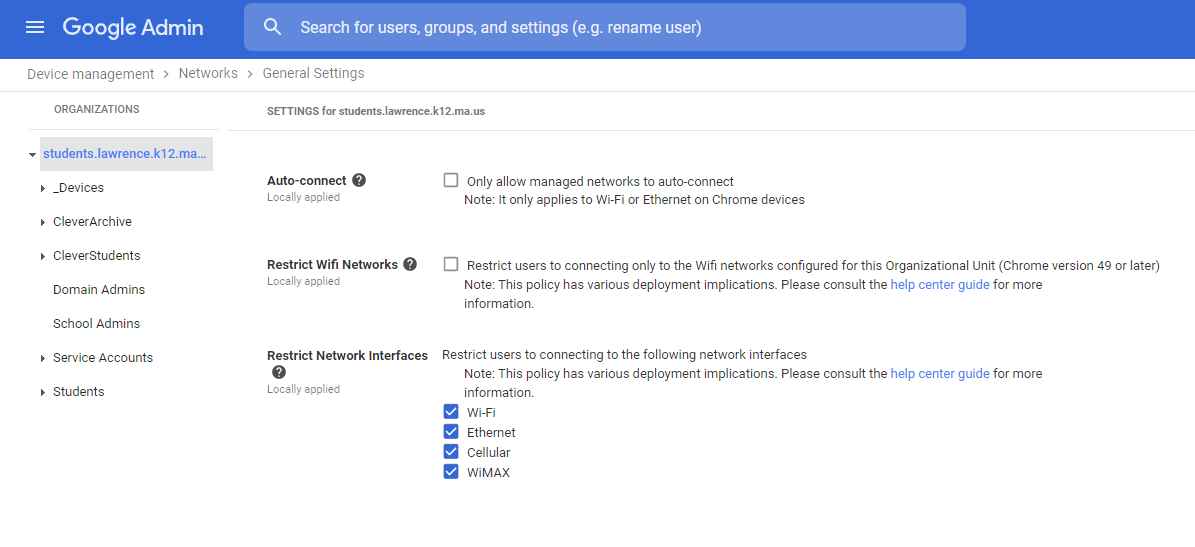This screenshot has height=547, width=1195.
Task: Click the Restrict Wifi Networks help icon
Action: (410, 265)
